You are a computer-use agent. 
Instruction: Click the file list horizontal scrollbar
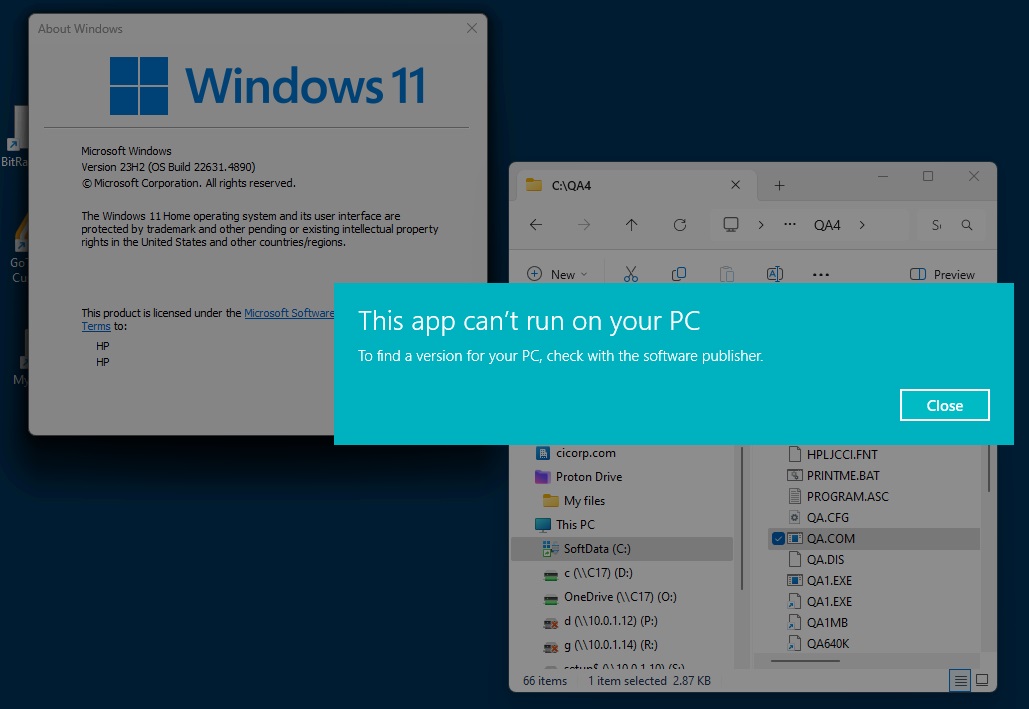[x=805, y=661]
